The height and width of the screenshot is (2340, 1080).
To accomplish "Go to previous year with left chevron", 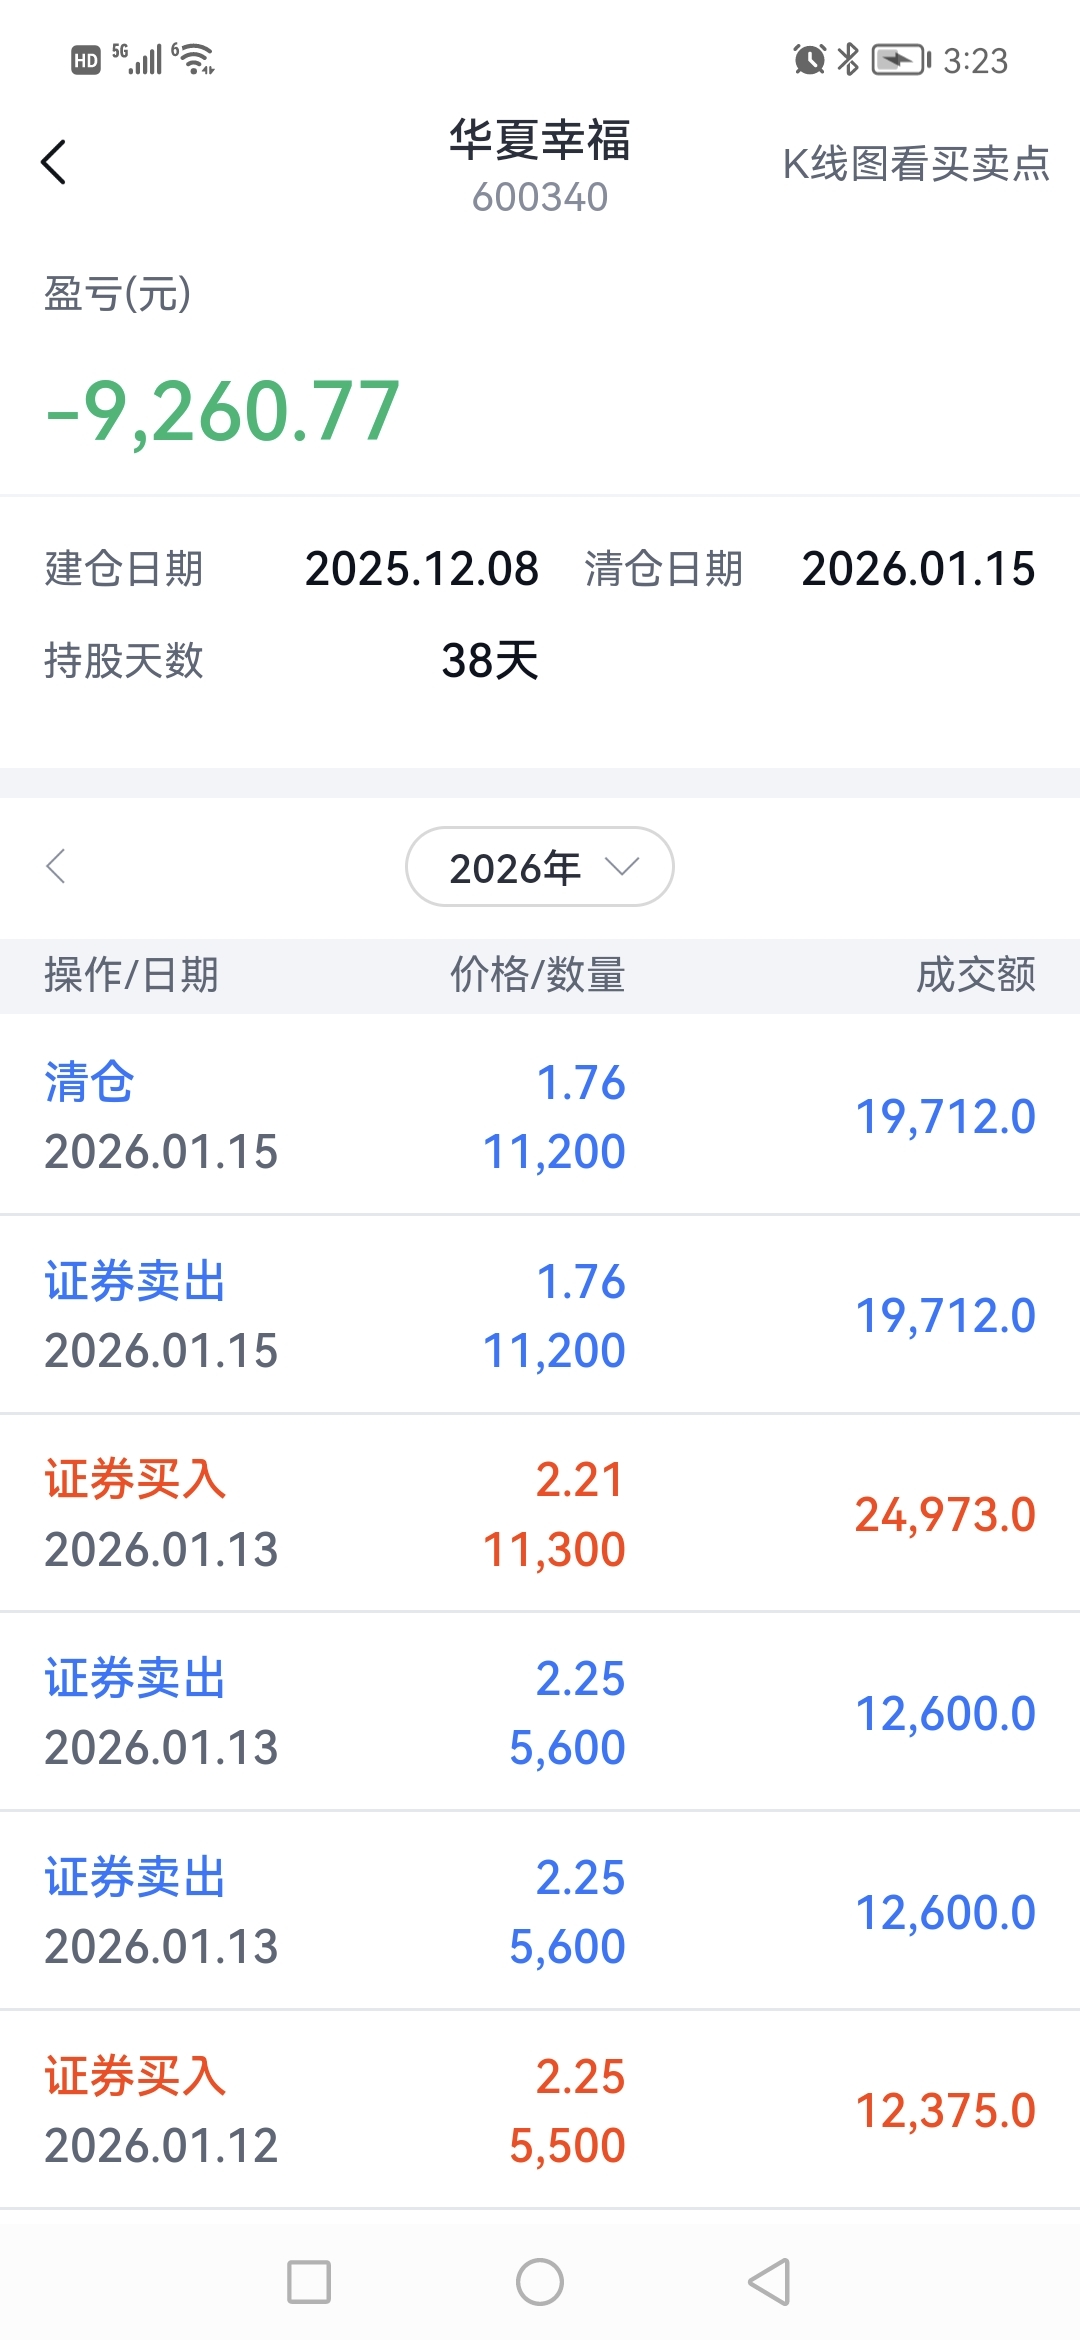I will [56, 866].
